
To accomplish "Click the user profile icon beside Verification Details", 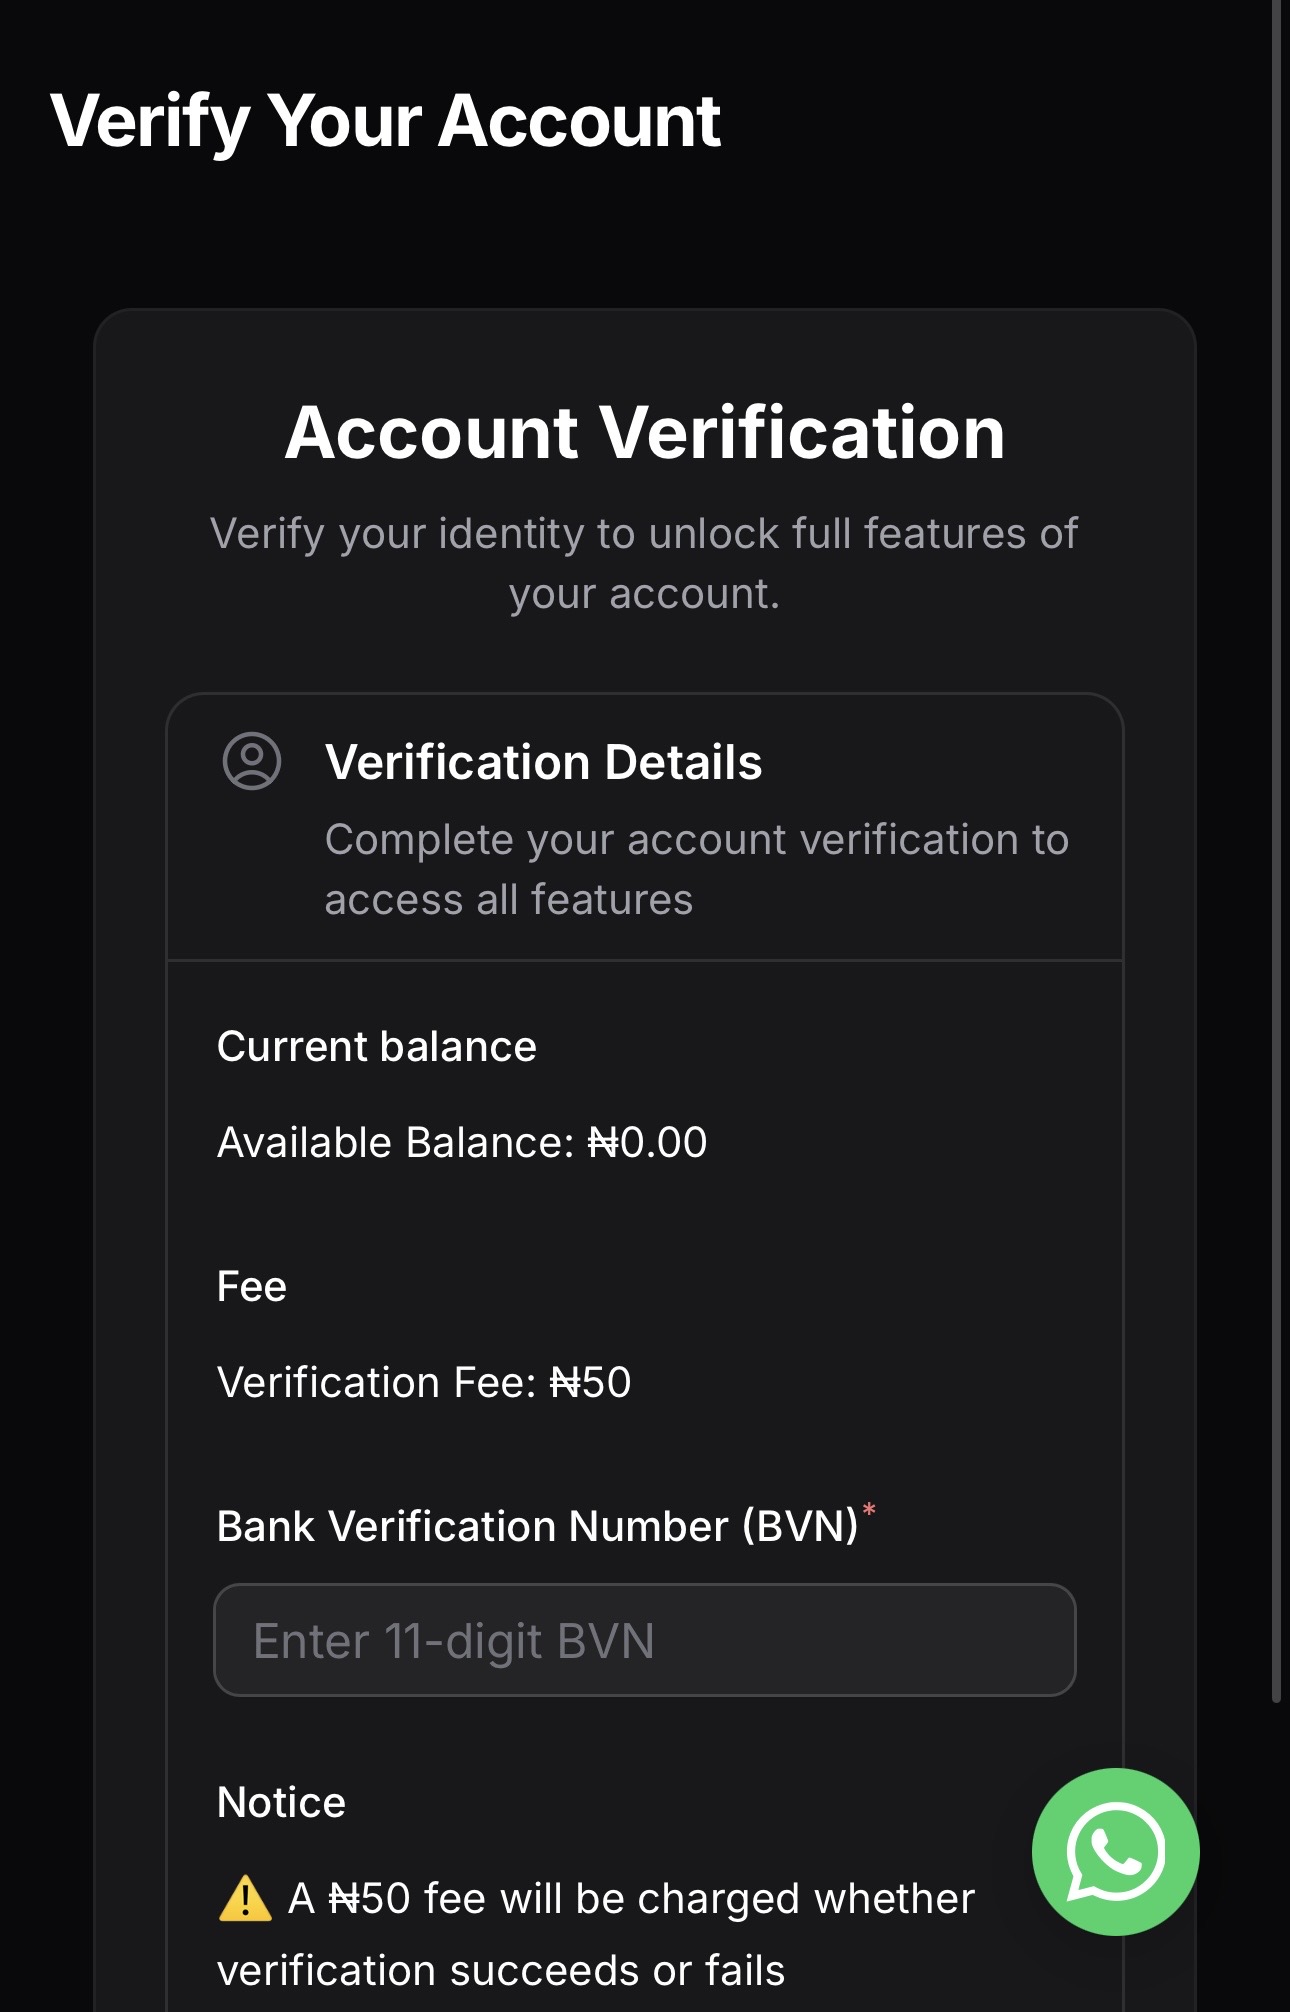I will click(251, 761).
